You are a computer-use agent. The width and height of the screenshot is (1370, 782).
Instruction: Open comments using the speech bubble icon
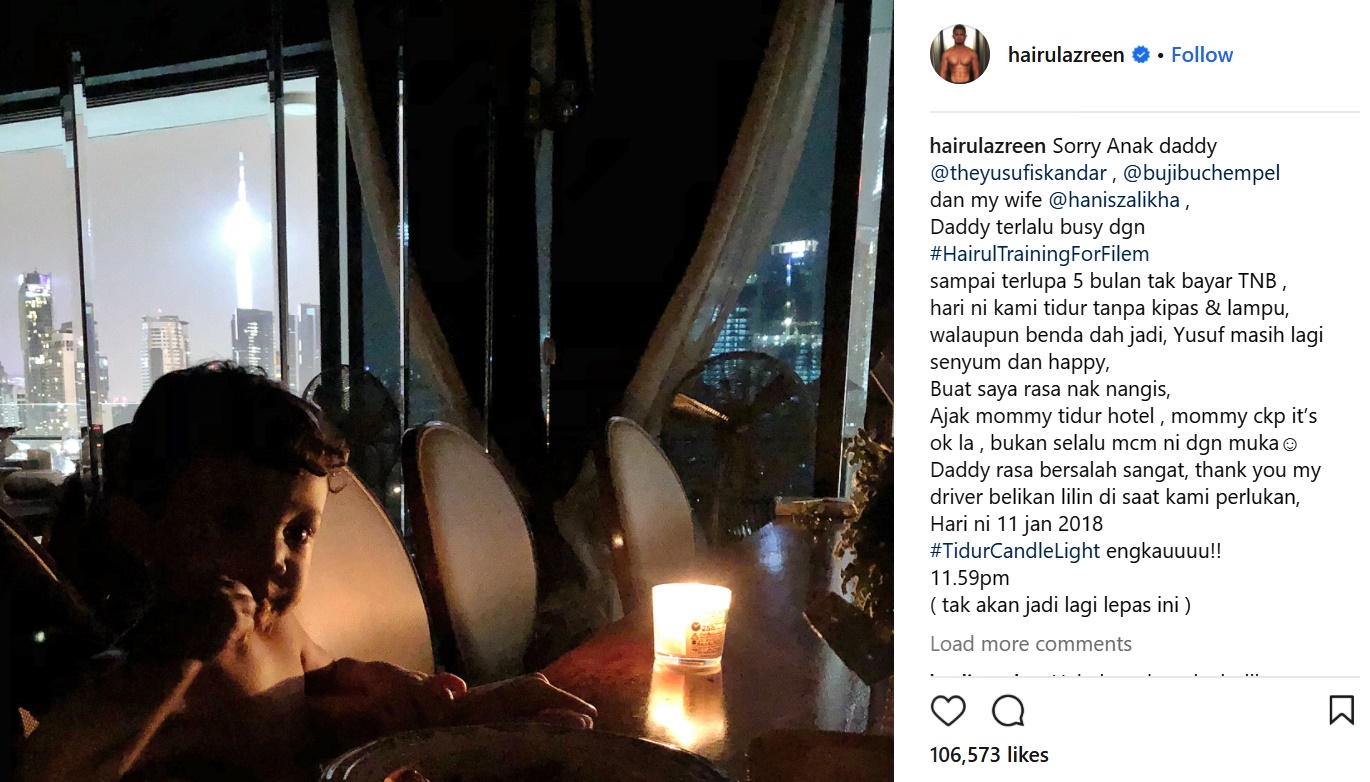pyautogui.click(x=1008, y=710)
